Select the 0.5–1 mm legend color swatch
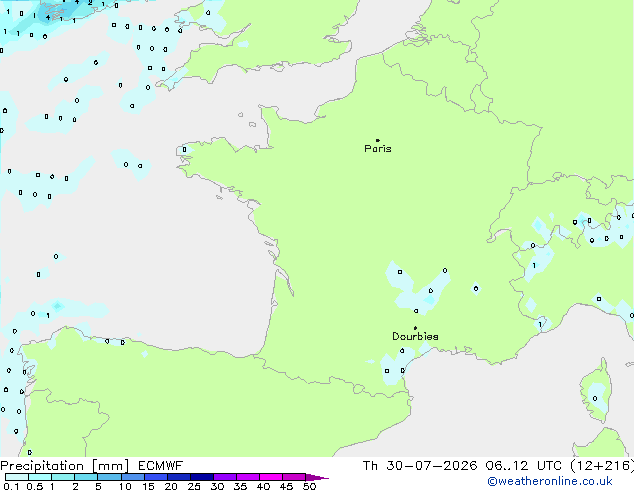The image size is (634, 490). point(40,477)
